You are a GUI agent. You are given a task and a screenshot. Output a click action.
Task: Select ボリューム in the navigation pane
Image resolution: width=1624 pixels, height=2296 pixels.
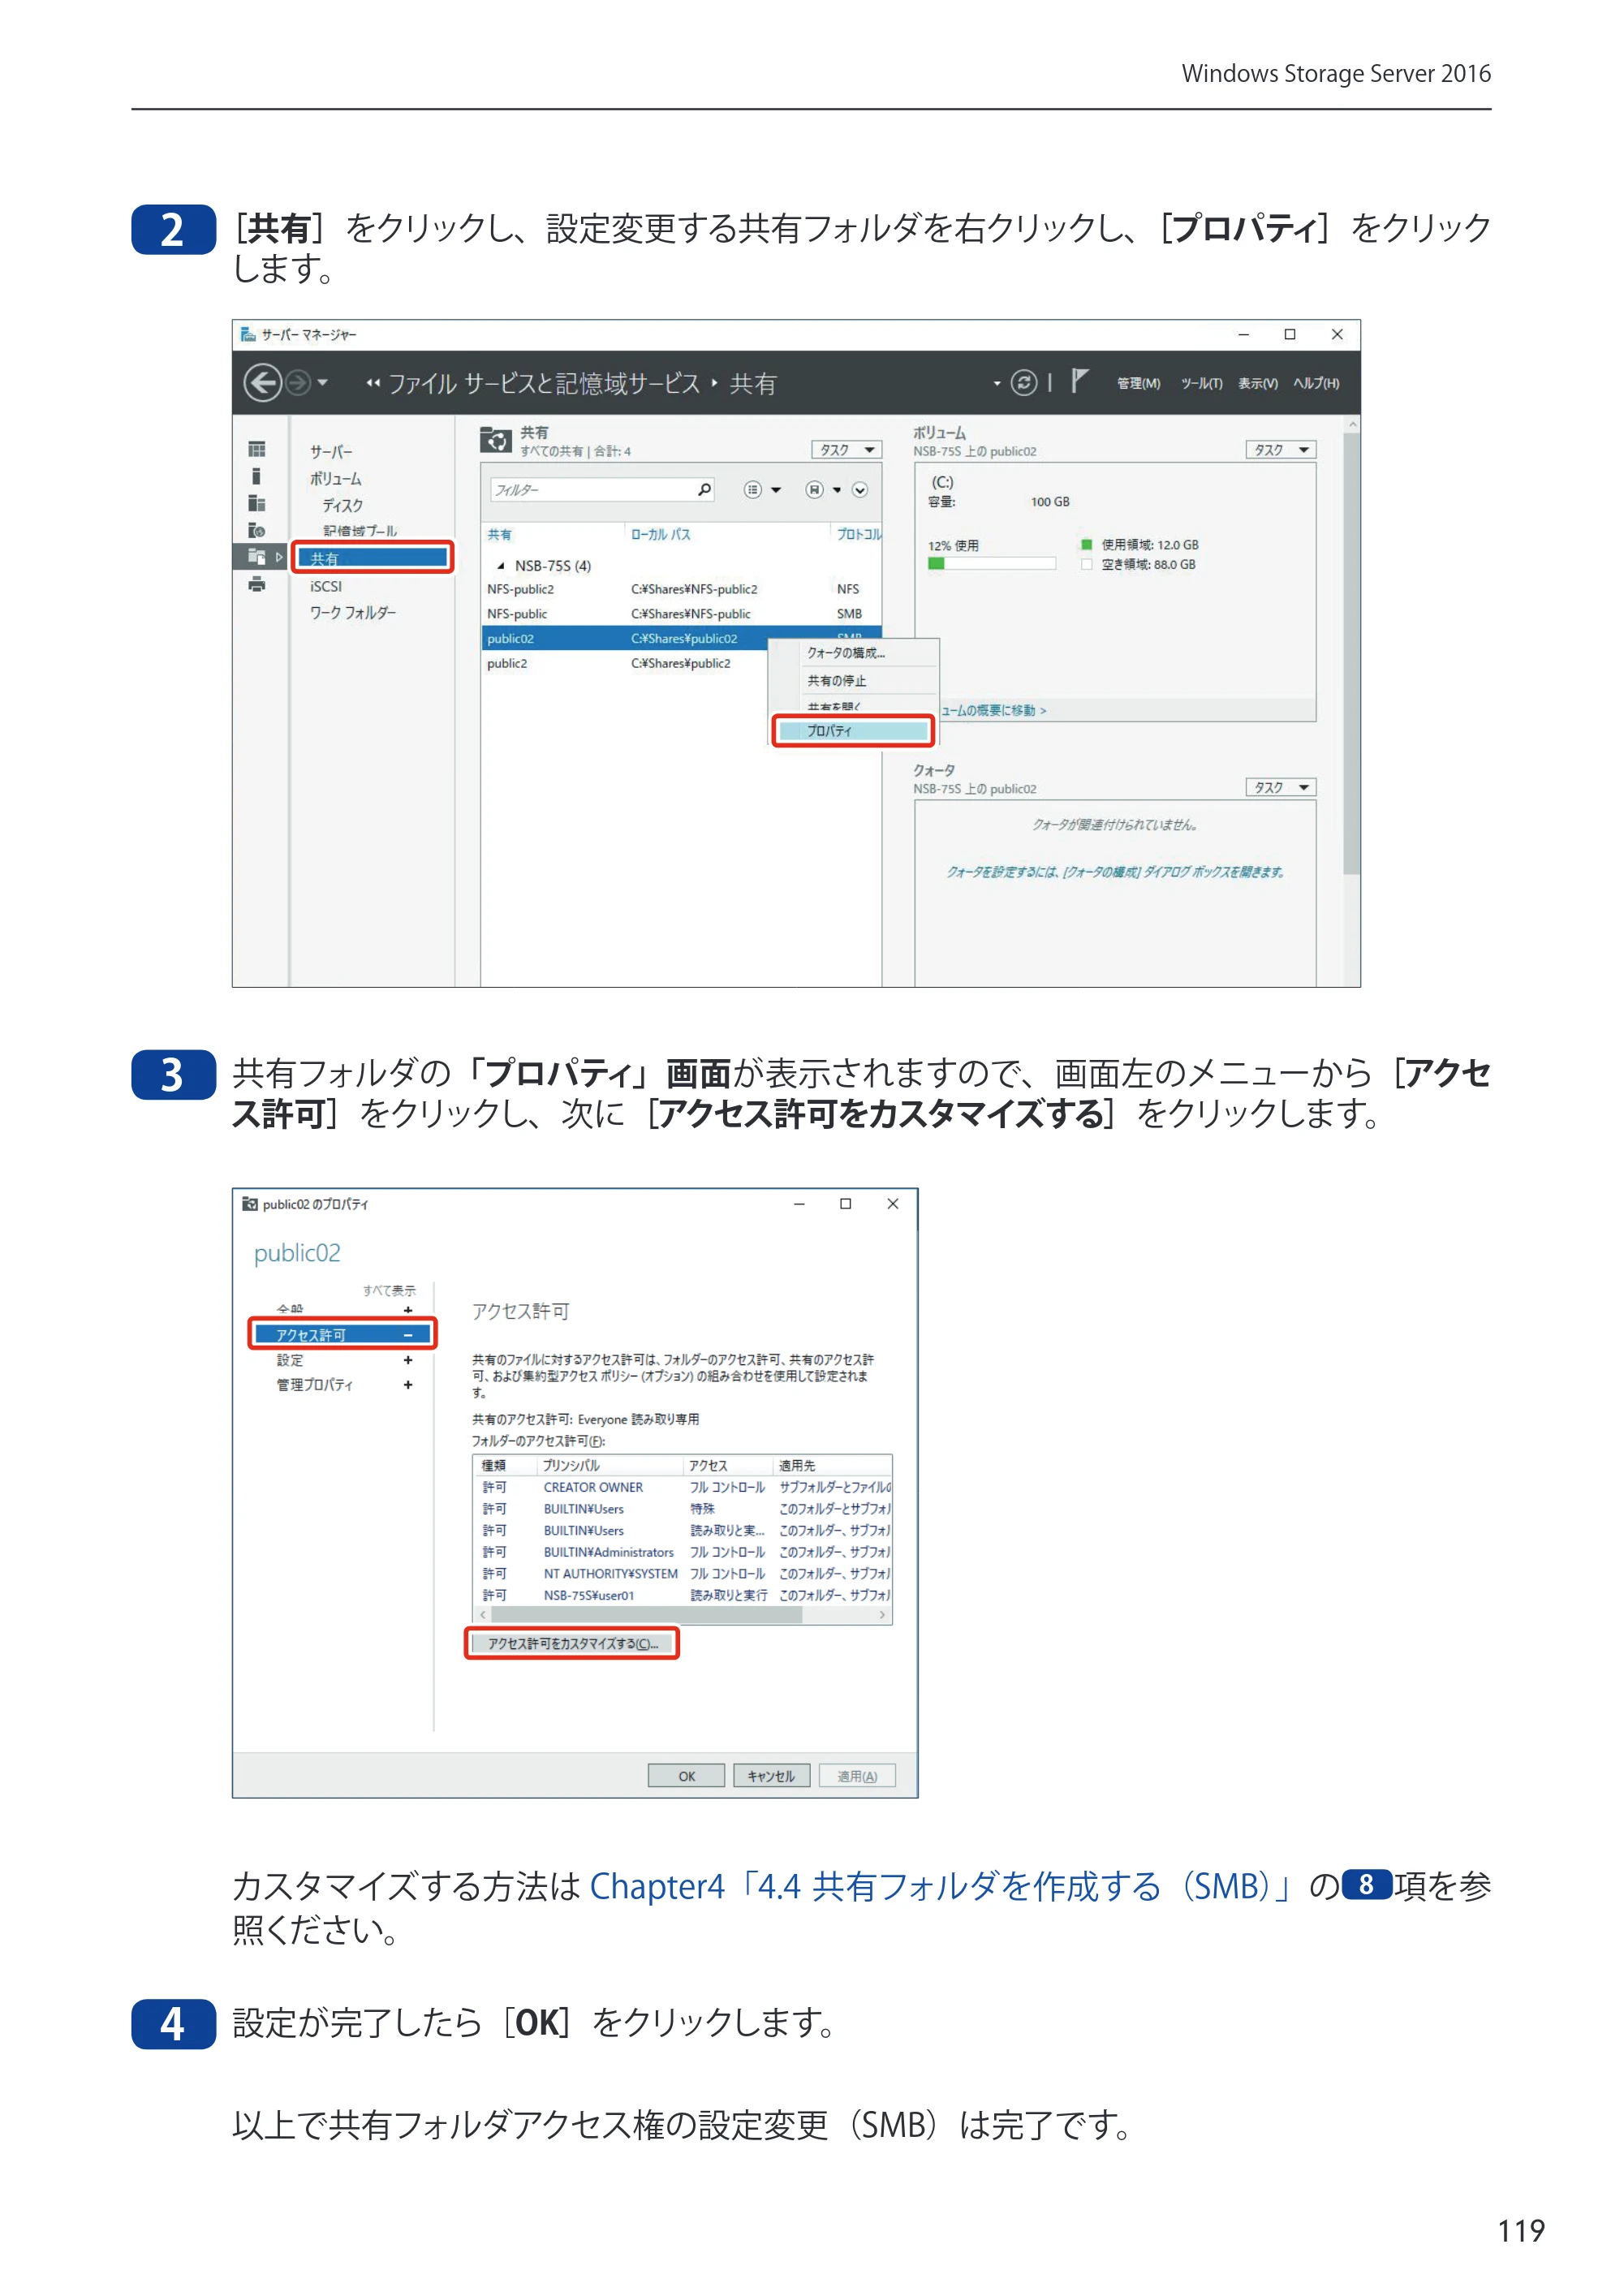pyautogui.click(x=336, y=479)
